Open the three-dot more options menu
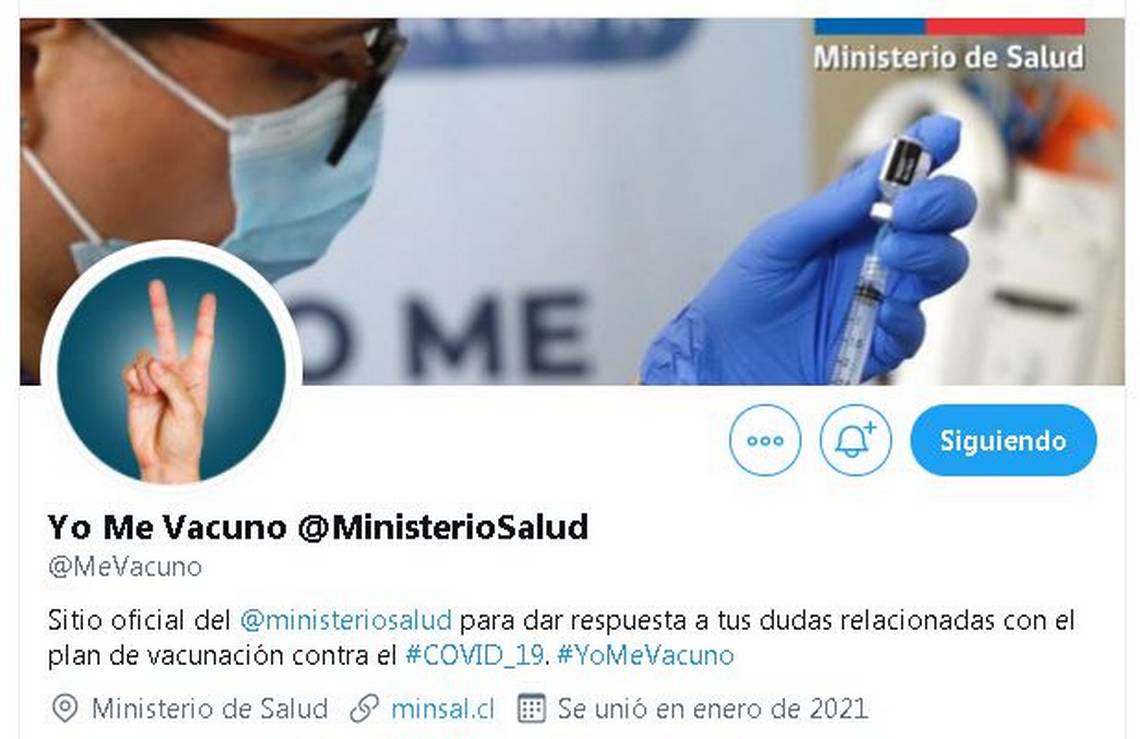This screenshot has height=739, width=1140. pyautogui.click(x=765, y=440)
